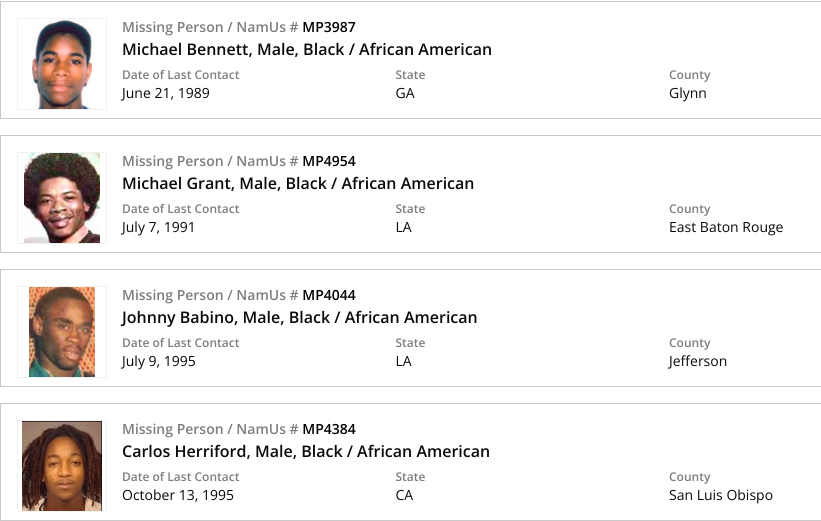Image resolution: width=821 pixels, height=521 pixels.
Task: Open the photo beside Carlos Herriford's record
Action: pos(62,466)
